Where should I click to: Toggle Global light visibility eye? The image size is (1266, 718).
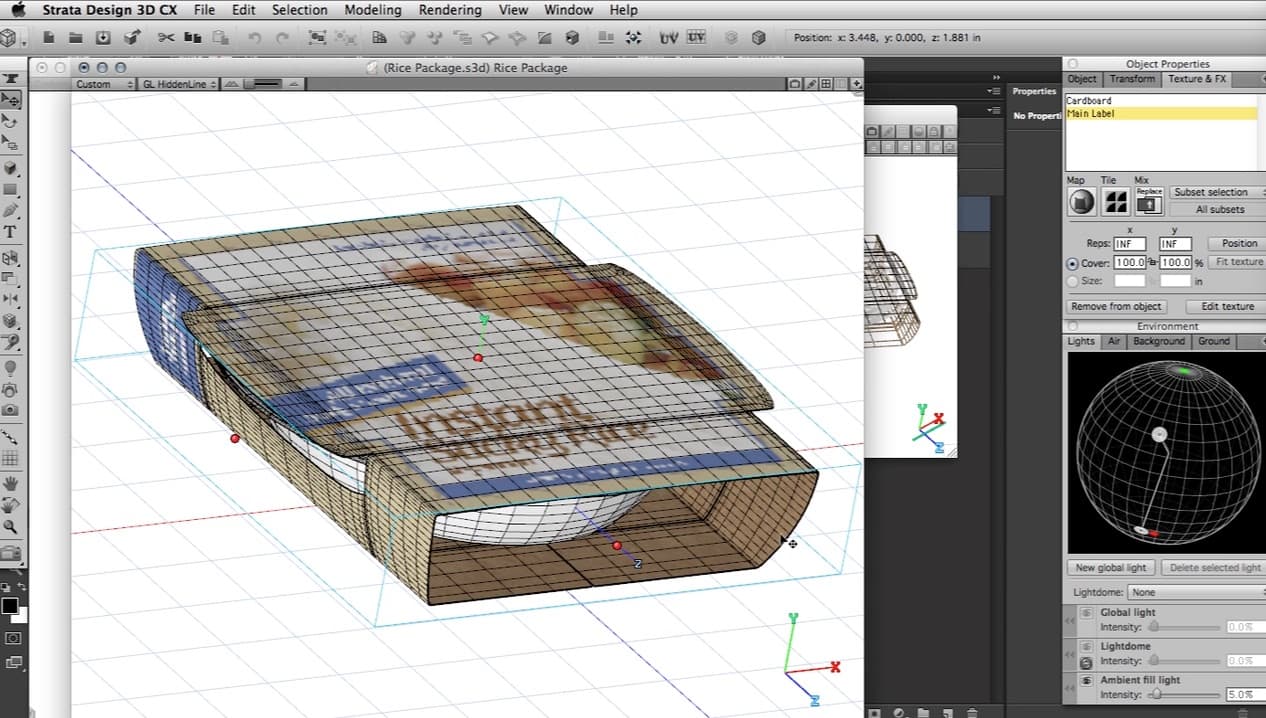(x=1086, y=613)
